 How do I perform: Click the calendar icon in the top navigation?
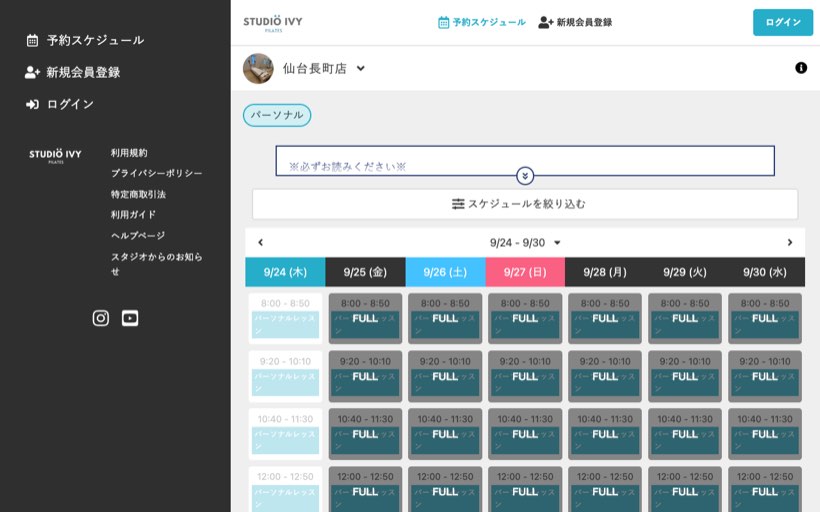pos(443,22)
